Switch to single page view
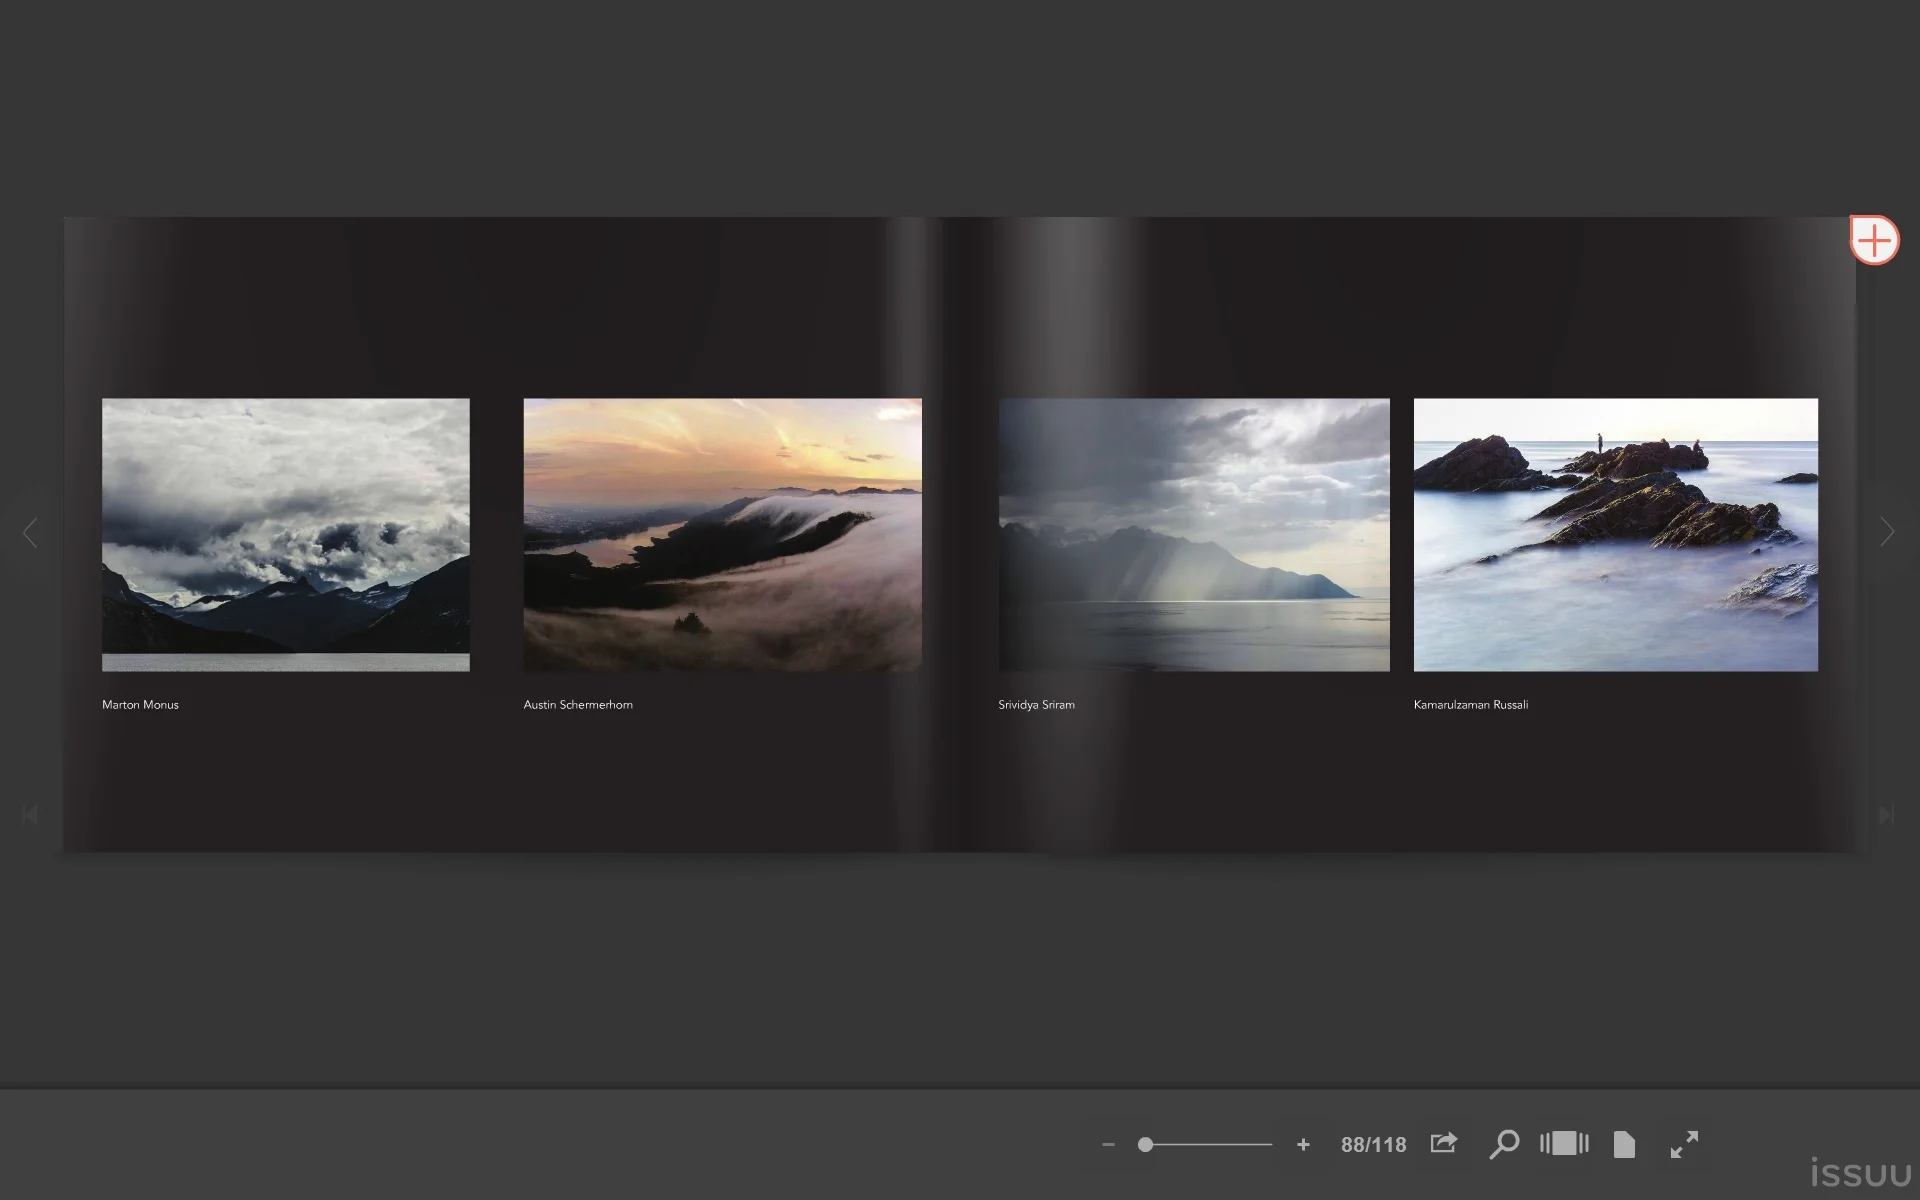This screenshot has width=1920, height=1200. 1624,1143
